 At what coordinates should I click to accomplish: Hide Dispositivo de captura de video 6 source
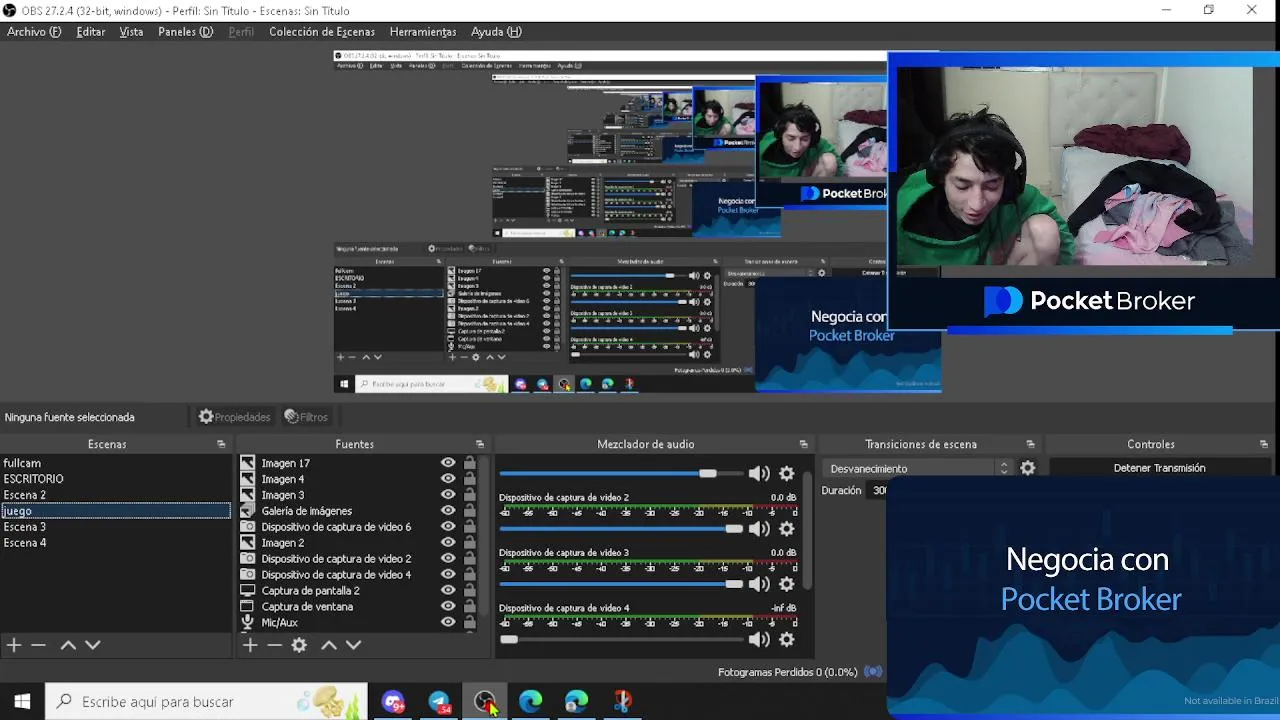[448, 527]
